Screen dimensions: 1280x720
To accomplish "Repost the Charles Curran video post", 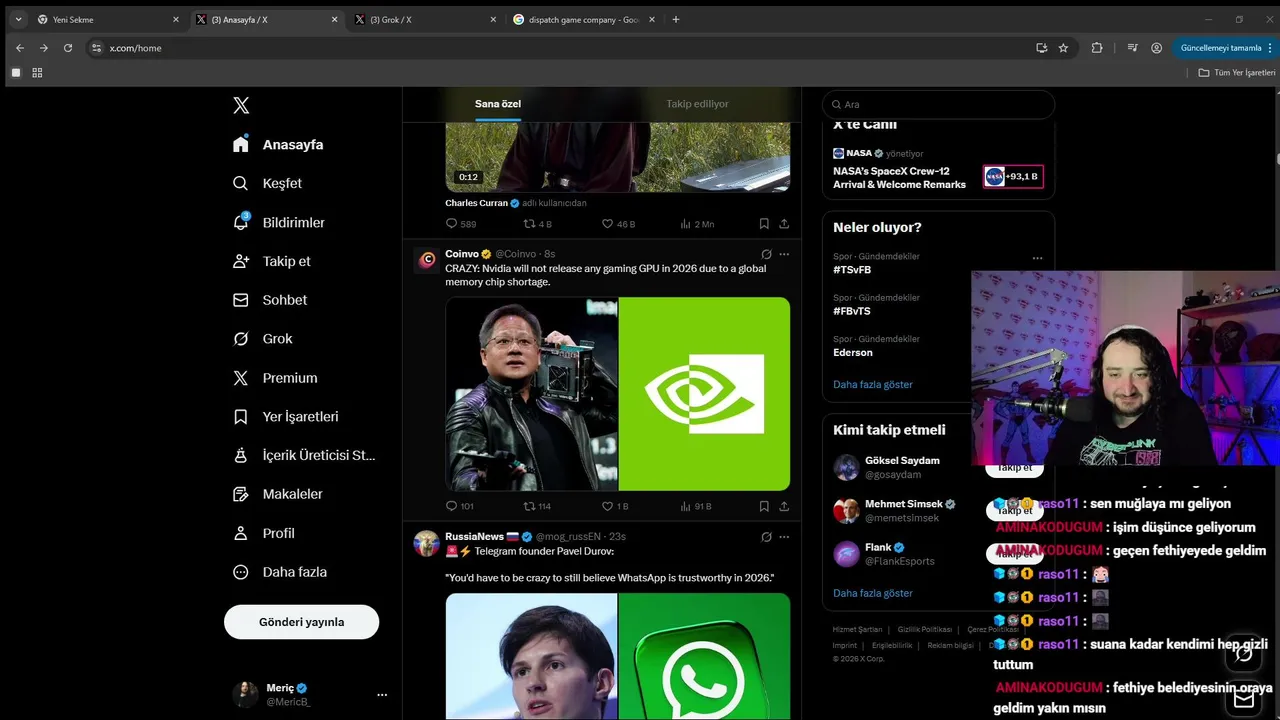I will point(538,224).
